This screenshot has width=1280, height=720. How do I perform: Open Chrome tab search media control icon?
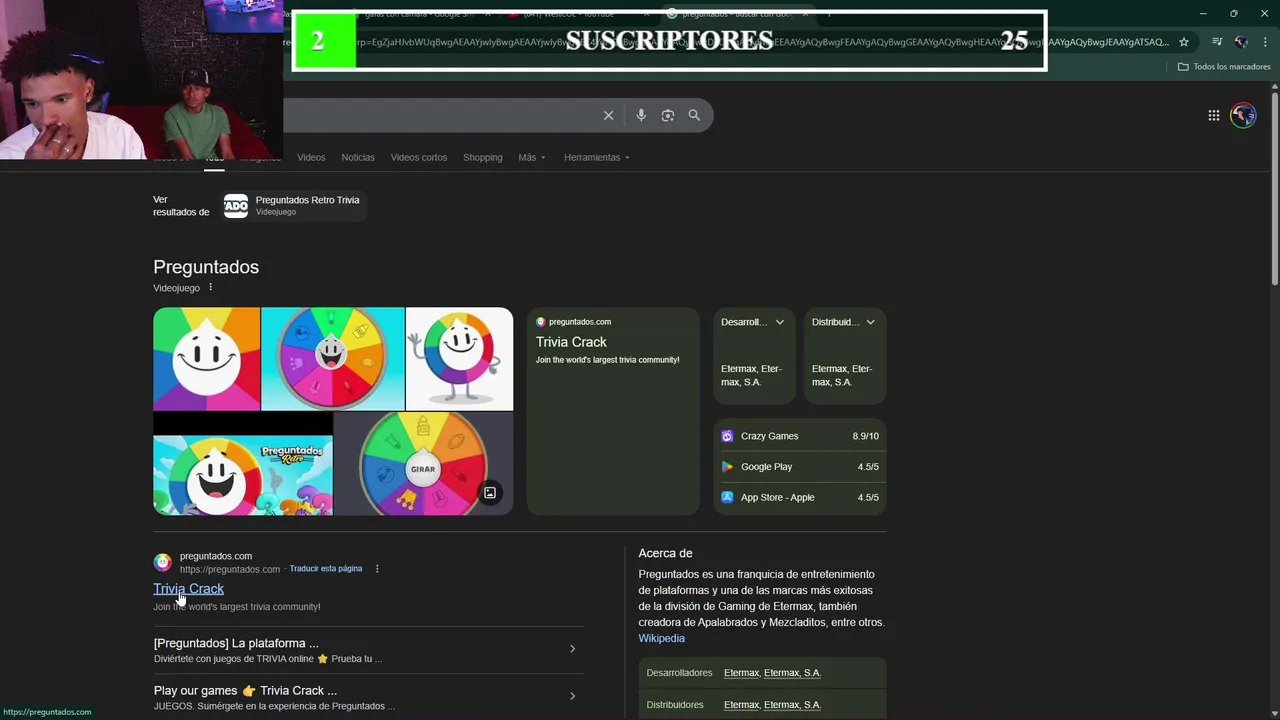(1217, 42)
